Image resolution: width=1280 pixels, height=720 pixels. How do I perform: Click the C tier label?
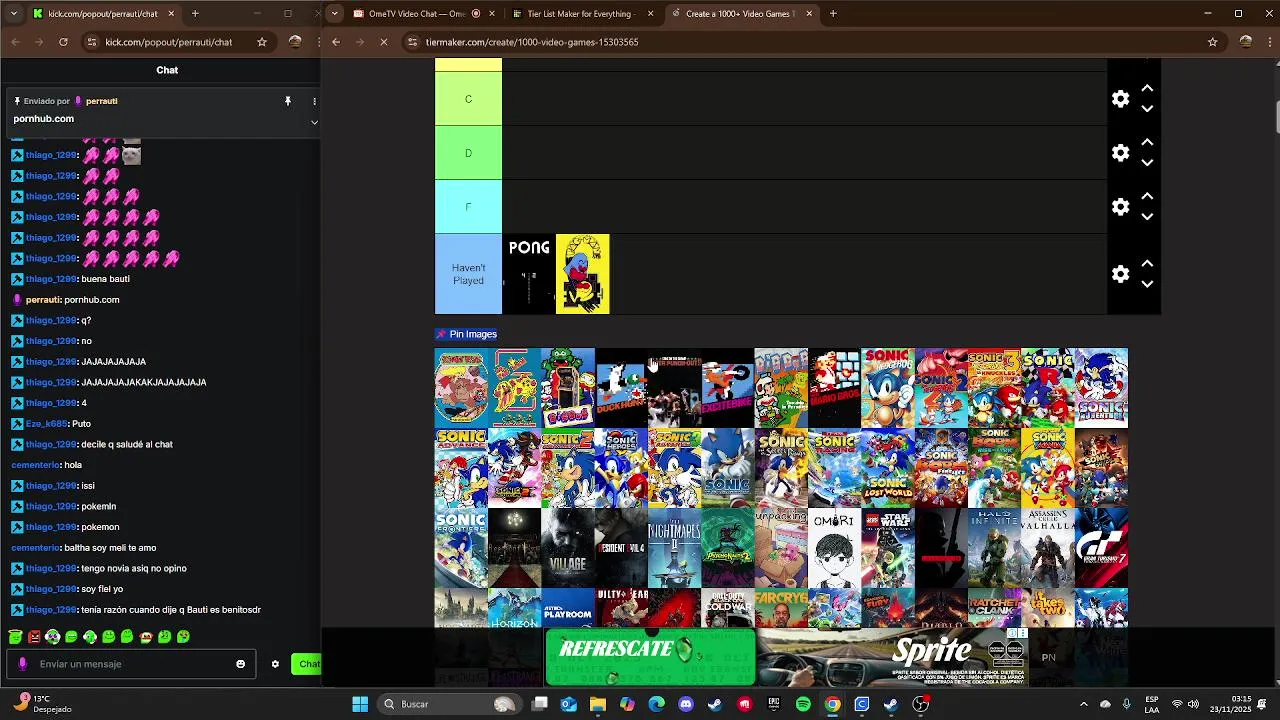468,99
